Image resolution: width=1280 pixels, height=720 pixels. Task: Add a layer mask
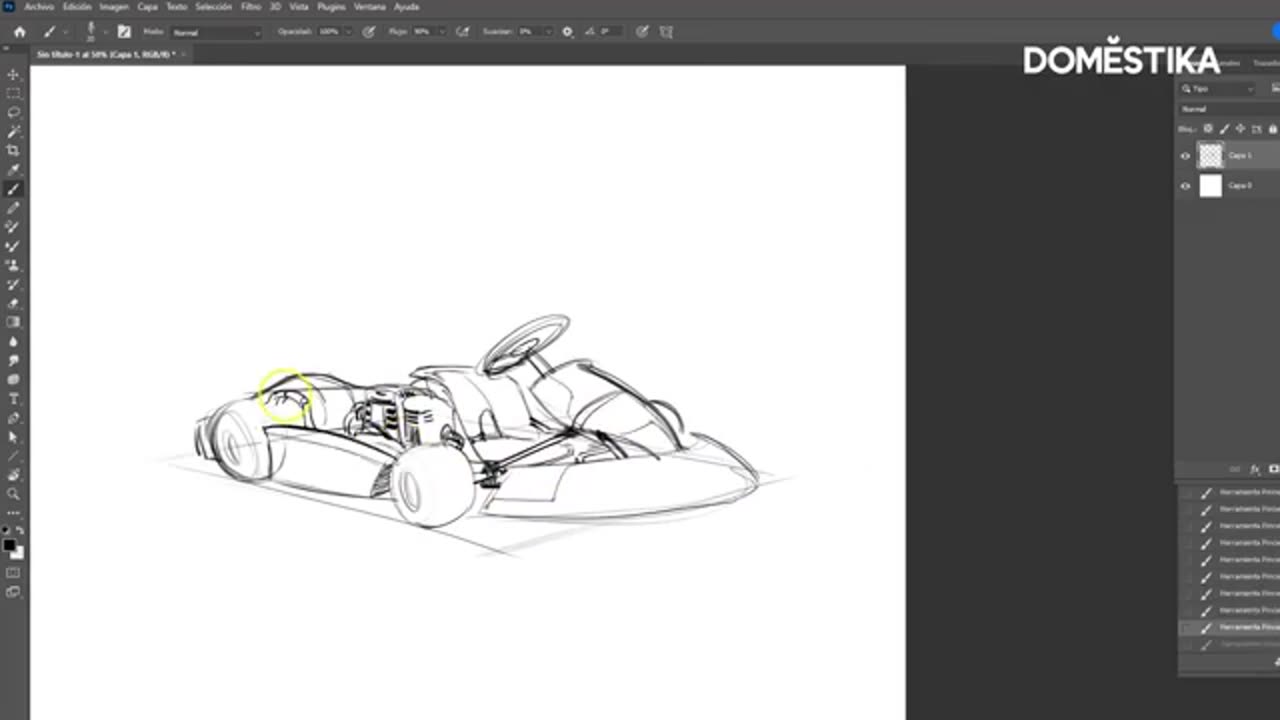pyautogui.click(x=1273, y=469)
